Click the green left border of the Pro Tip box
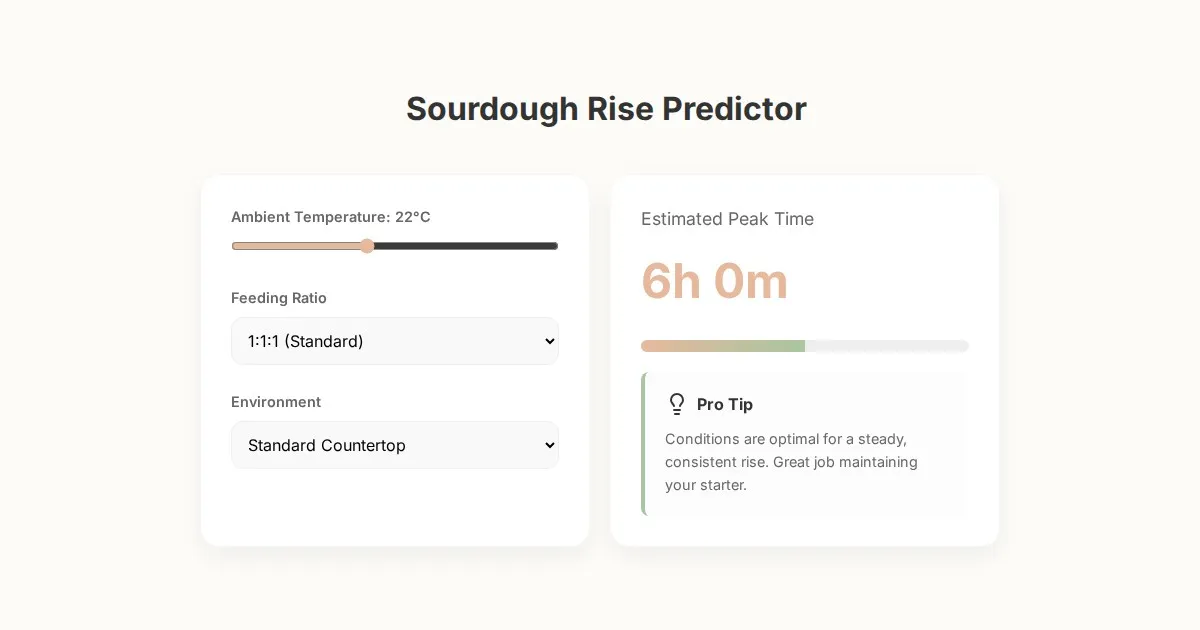Screen dimensions: 1200x630 tap(643, 444)
